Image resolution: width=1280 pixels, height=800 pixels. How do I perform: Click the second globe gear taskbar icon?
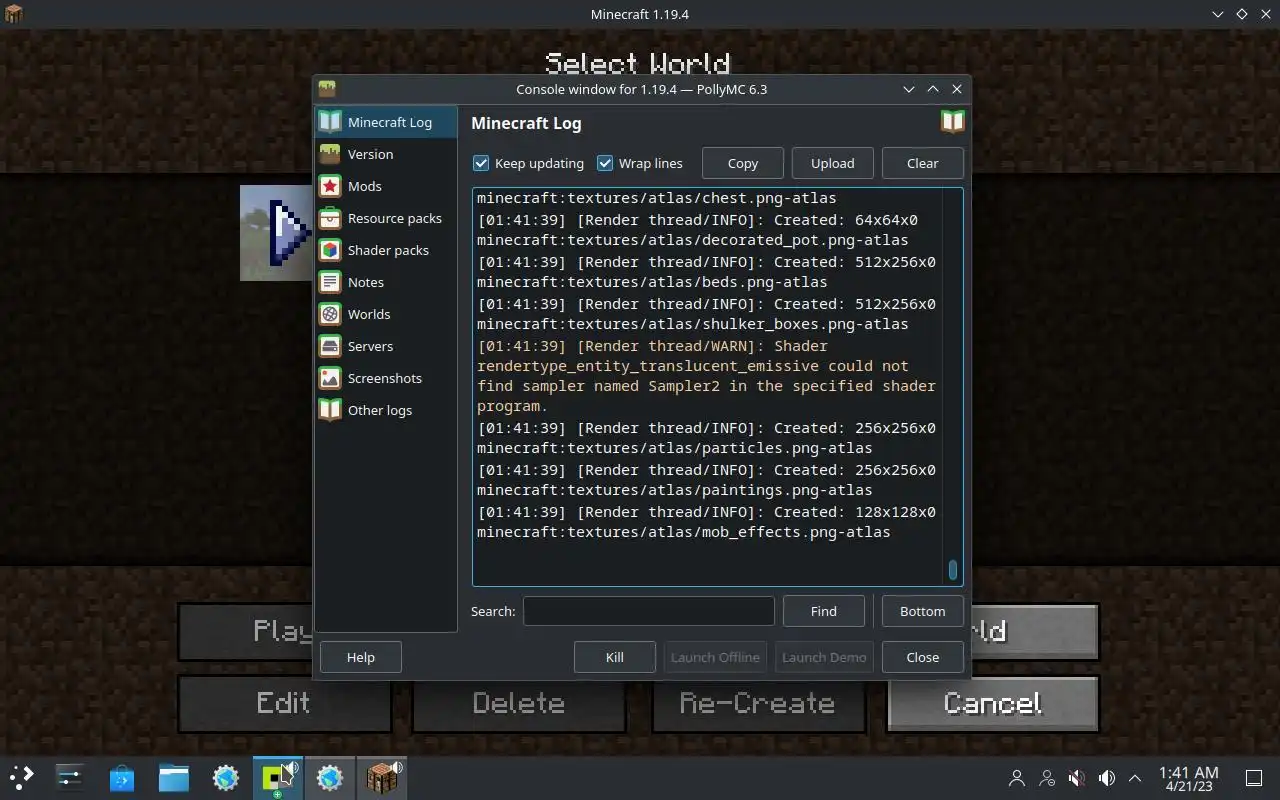pos(329,777)
